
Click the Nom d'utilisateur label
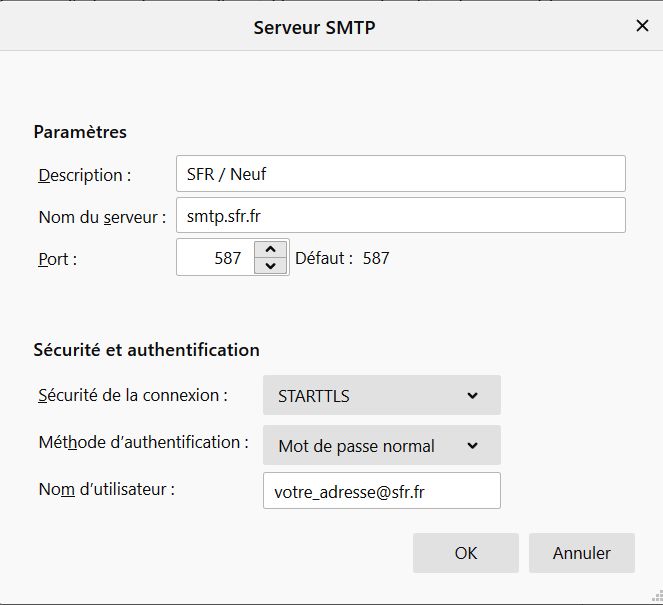(x=107, y=489)
